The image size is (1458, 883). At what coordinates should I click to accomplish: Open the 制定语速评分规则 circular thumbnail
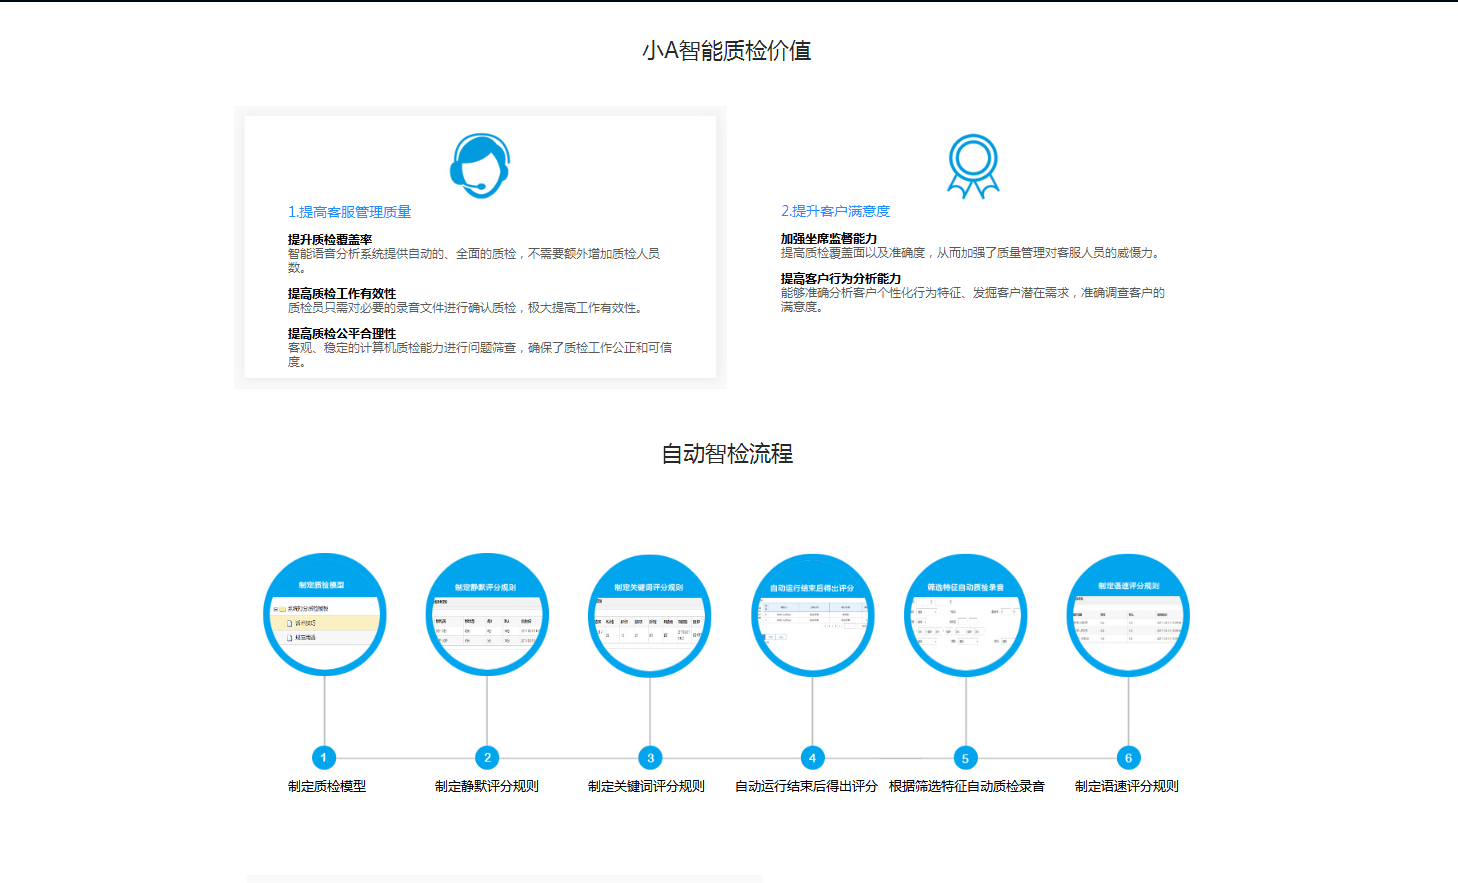pyautogui.click(x=1128, y=615)
